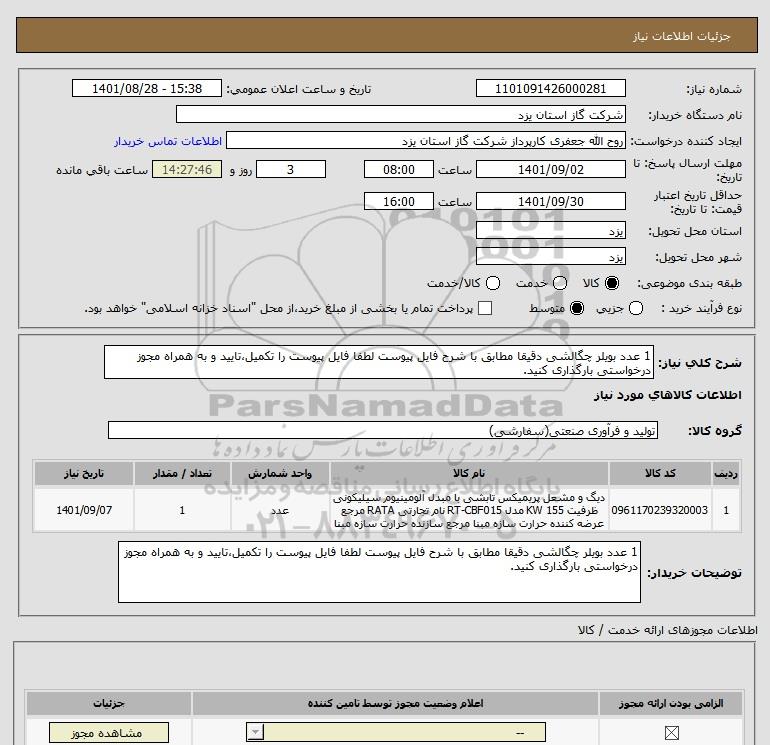Open license status dropdown arrow
This screenshot has height=745, width=770.
tap(255, 733)
